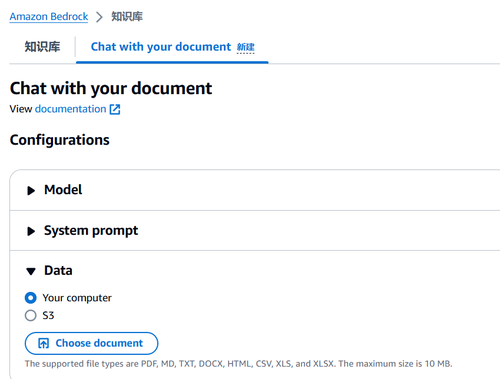Click the Model section triangle icon
Viewport: 500px width, 379px height.
(x=31, y=190)
